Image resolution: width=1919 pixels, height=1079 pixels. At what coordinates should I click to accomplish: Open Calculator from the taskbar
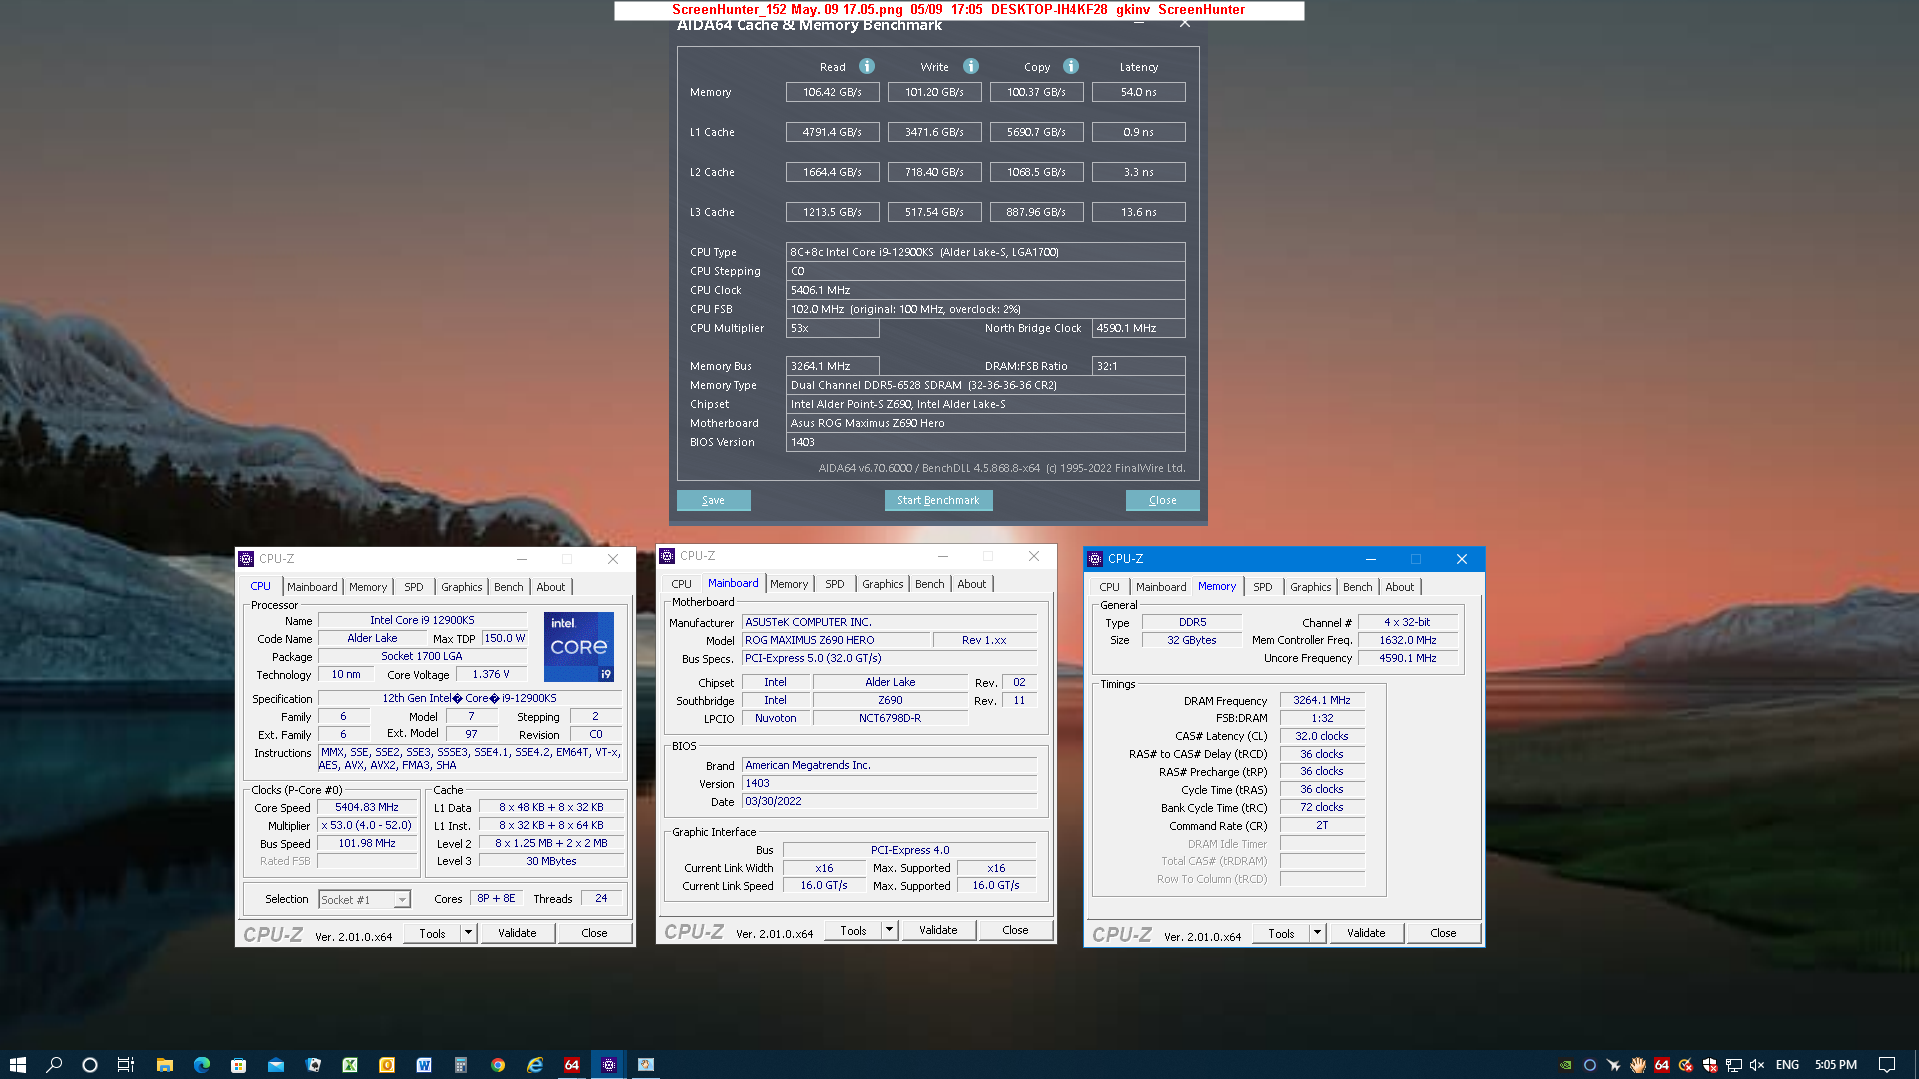461,1065
